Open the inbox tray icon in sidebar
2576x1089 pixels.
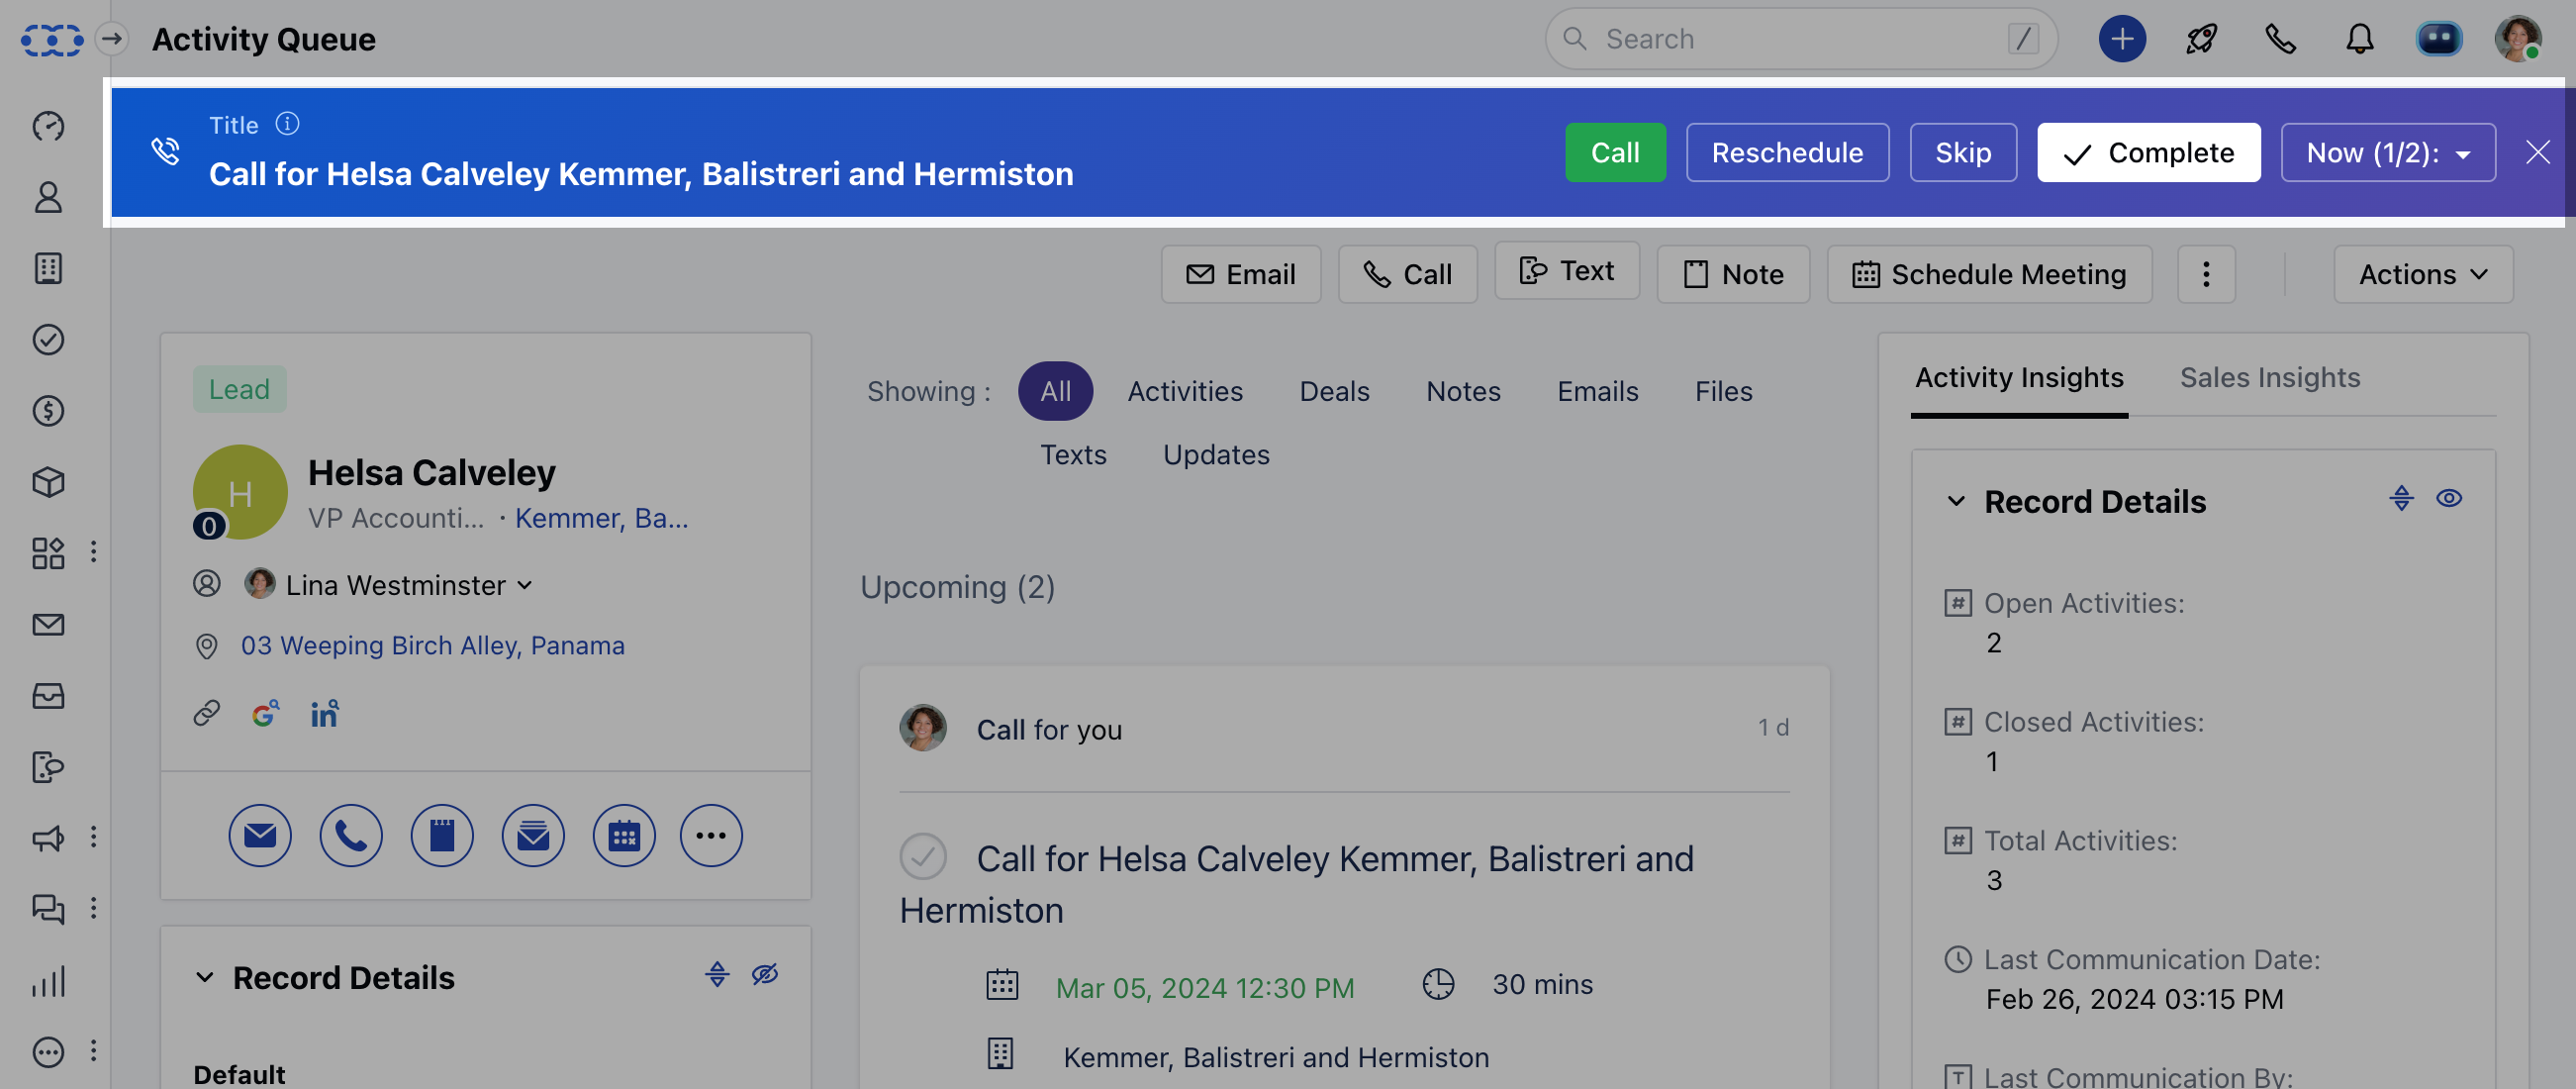48,696
